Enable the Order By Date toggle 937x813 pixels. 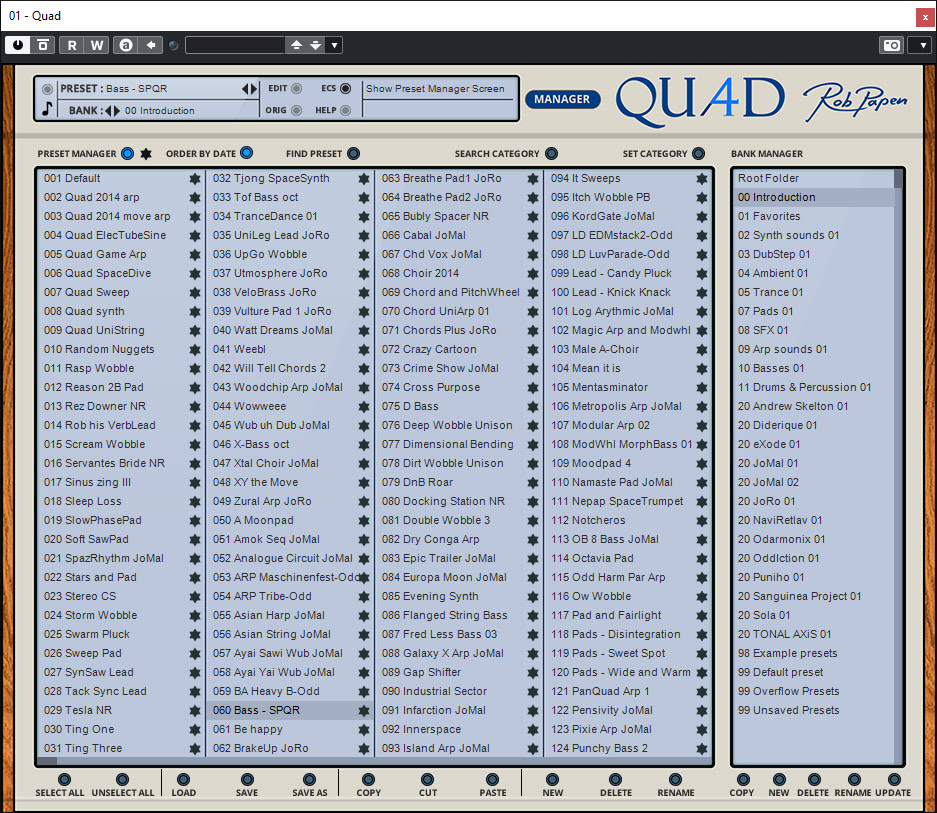(246, 154)
